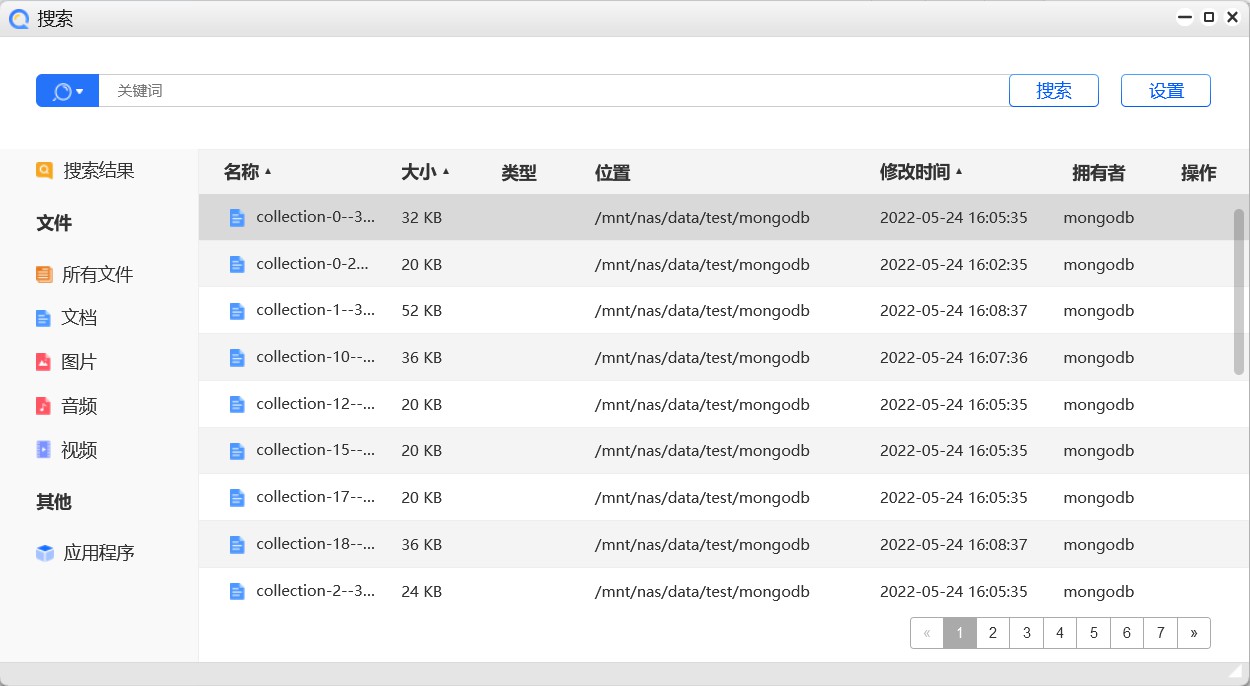Expand the 其他 section in sidebar

[53, 502]
